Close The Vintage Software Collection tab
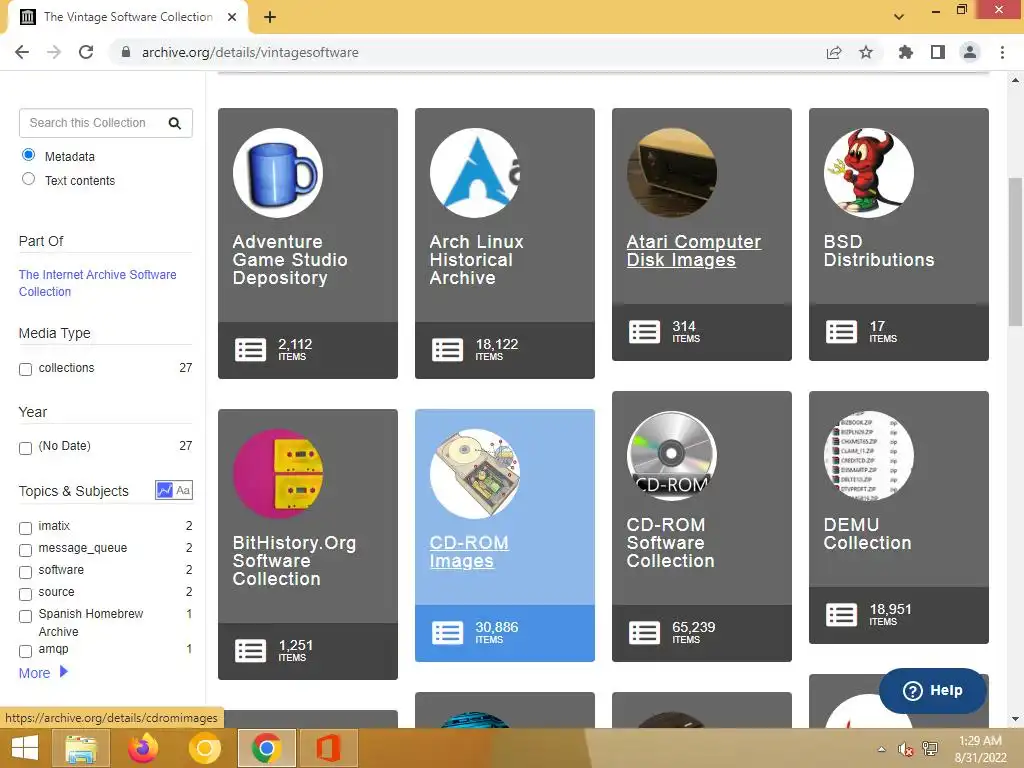This screenshot has width=1024, height=768. (232, 17)
